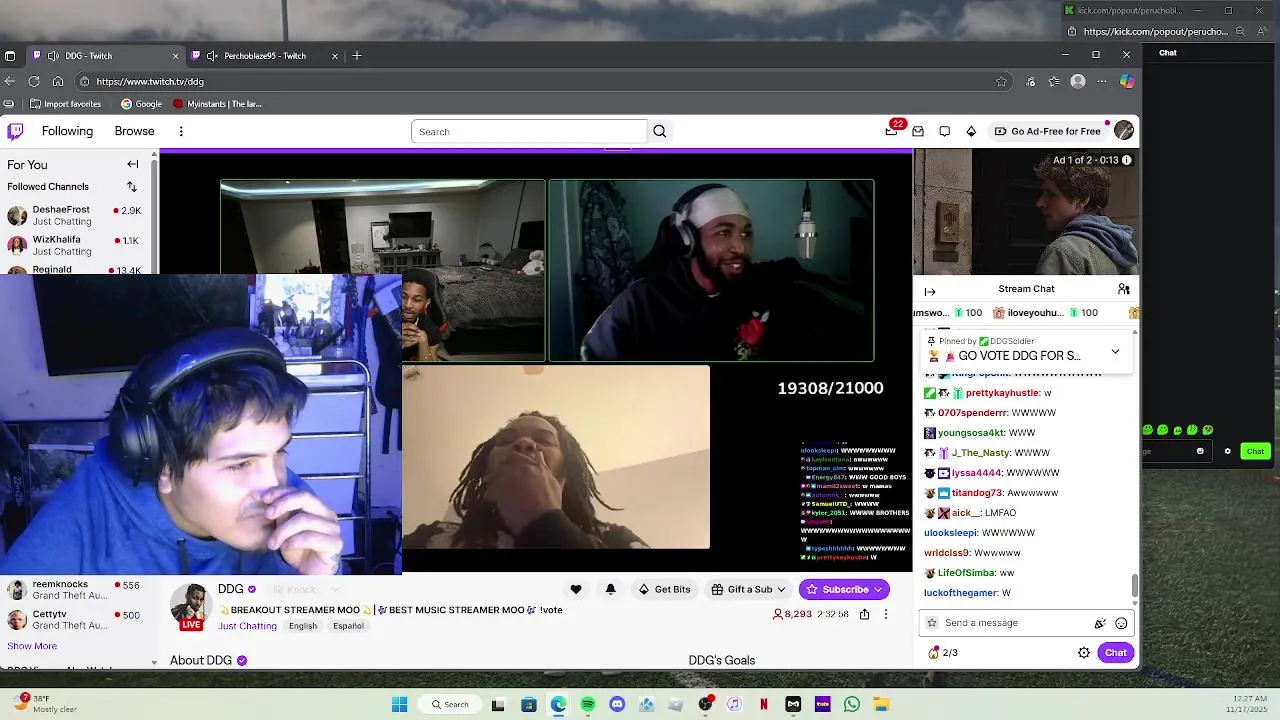The width and height of the screenshot is (1280, 720).
Task: Open the Twitch more-options dots beside Browse
Action: coord(181,131)
